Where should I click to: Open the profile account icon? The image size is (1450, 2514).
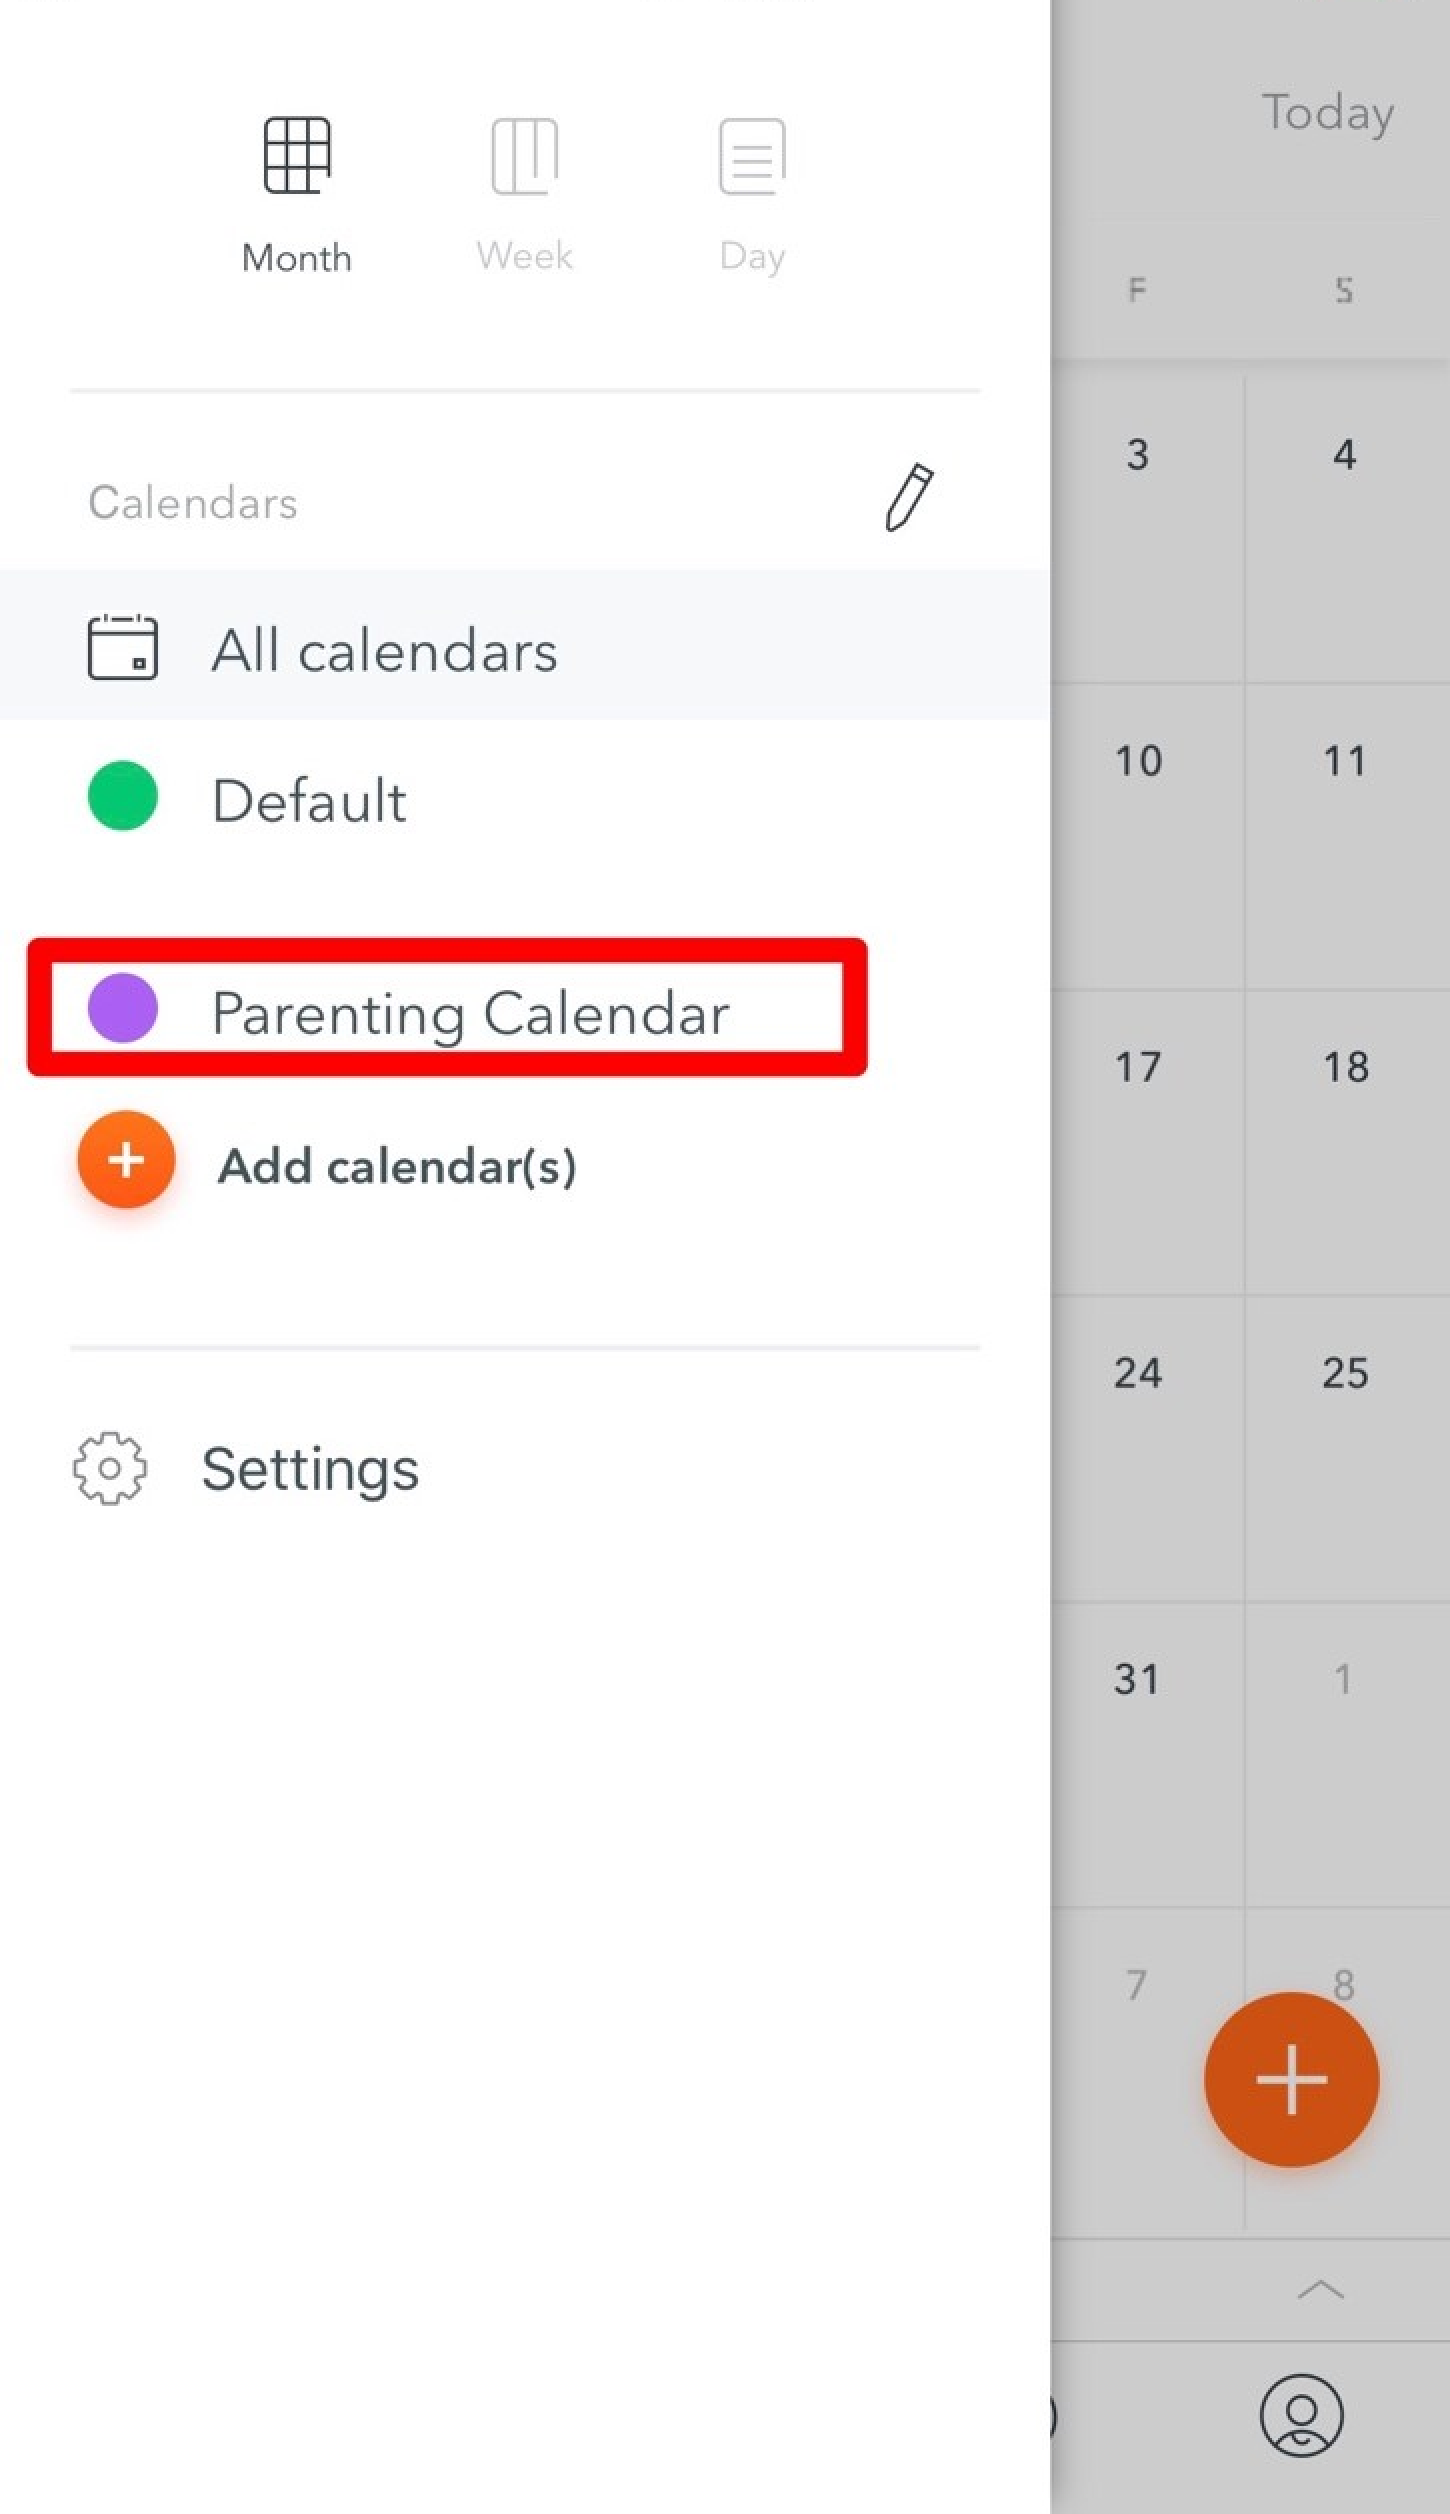1301,2414
